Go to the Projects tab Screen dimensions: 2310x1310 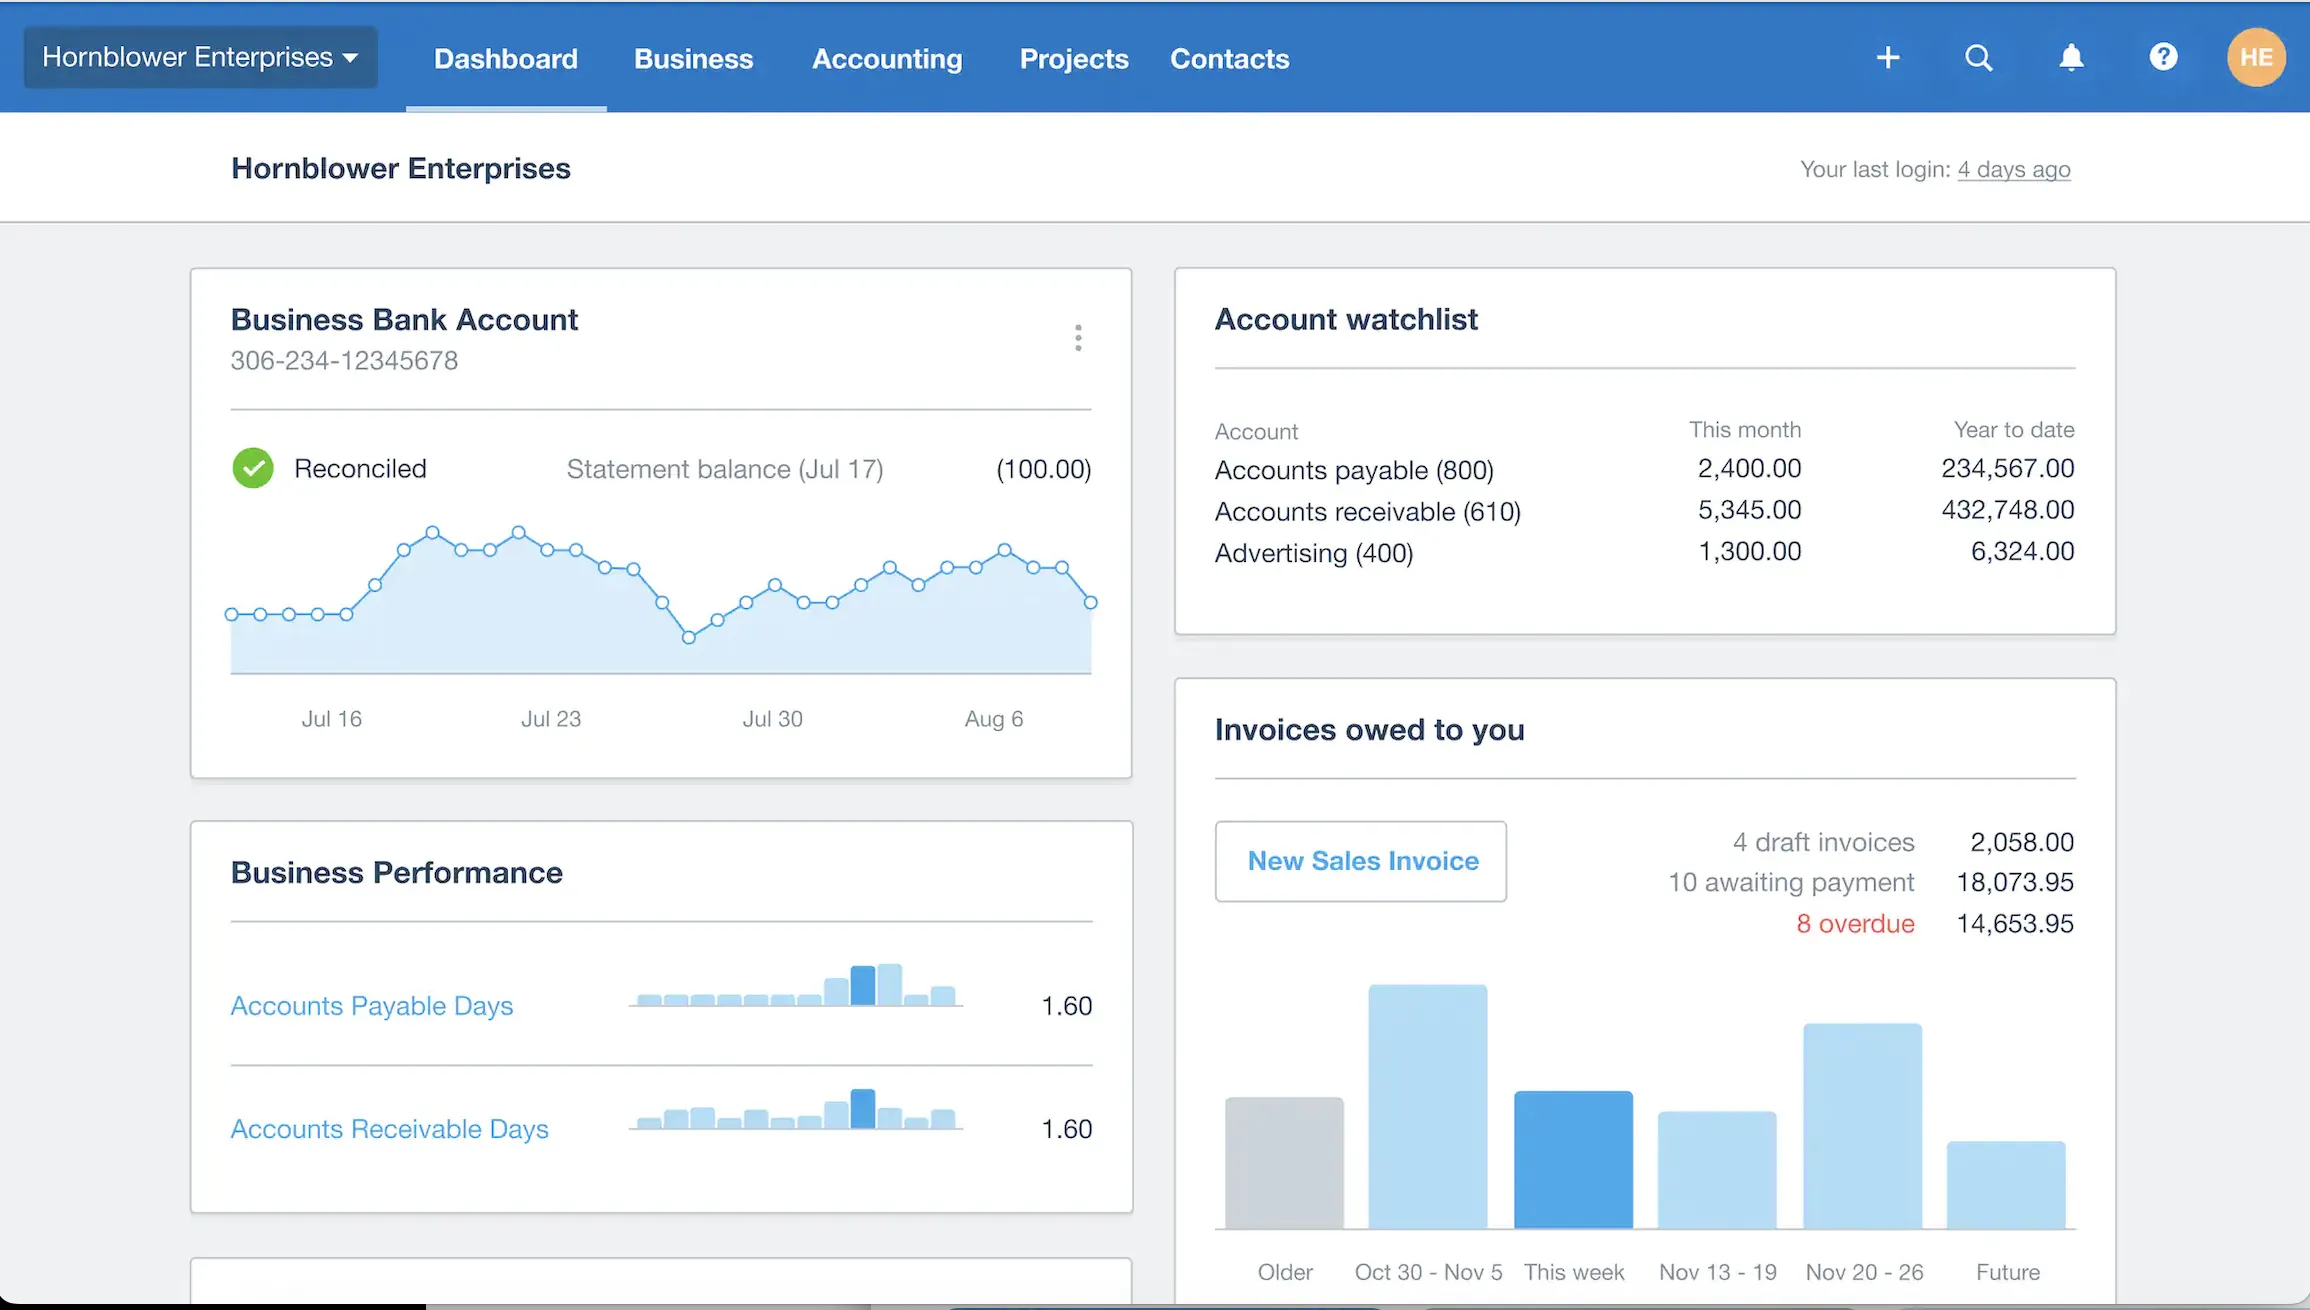[x=1073, y=59]
